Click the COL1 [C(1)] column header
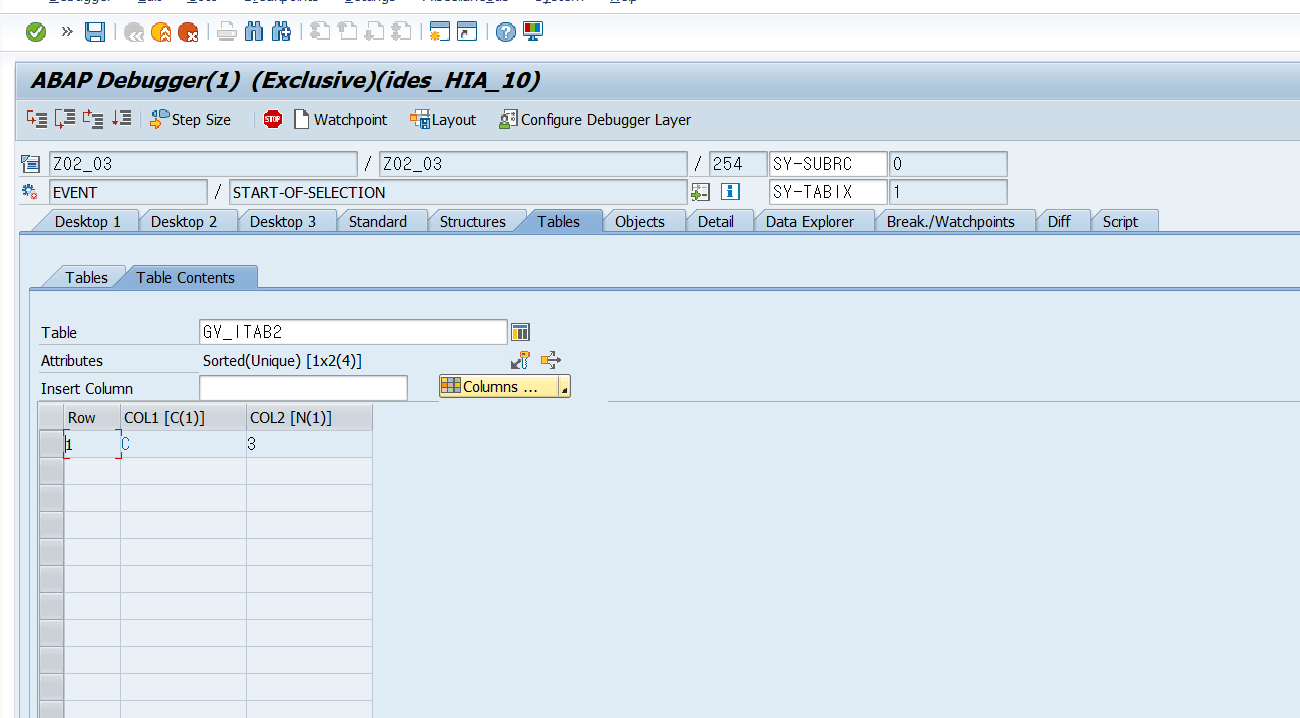This screenshot has width=1300, height=718. [x=183, y=418]
